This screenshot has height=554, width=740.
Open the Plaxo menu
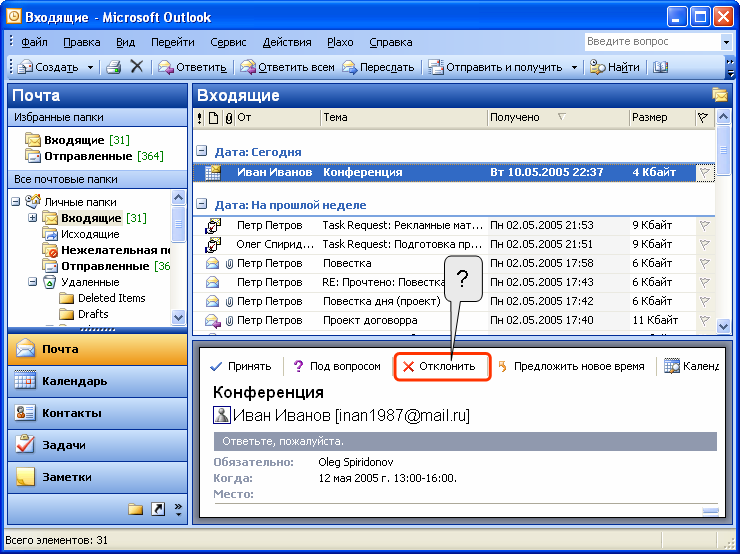coord(340,42)
